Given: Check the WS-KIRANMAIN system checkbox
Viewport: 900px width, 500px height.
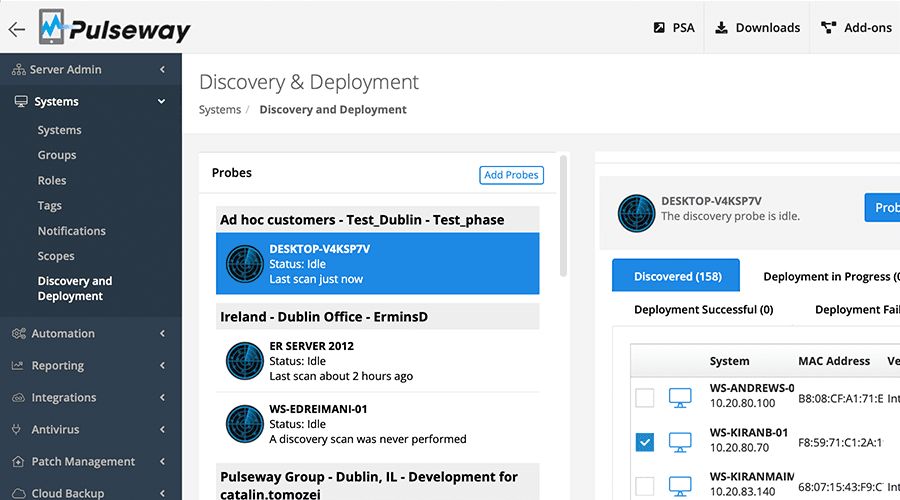Looking at the screenshot, I should pyautogui.click(x=645, y=486).
